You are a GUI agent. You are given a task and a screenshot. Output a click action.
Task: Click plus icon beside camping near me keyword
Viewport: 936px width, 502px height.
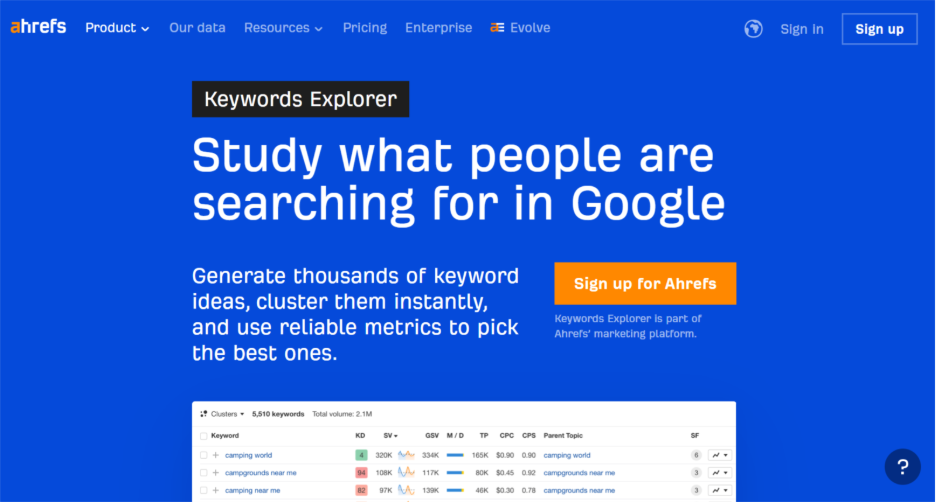215,490
